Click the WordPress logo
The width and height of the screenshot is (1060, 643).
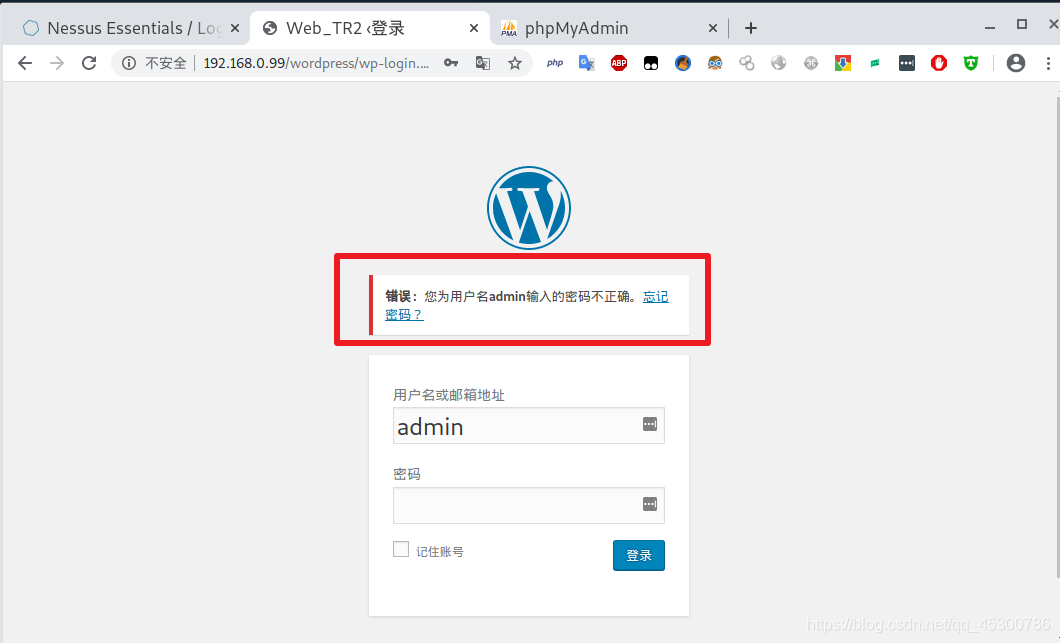529,208
